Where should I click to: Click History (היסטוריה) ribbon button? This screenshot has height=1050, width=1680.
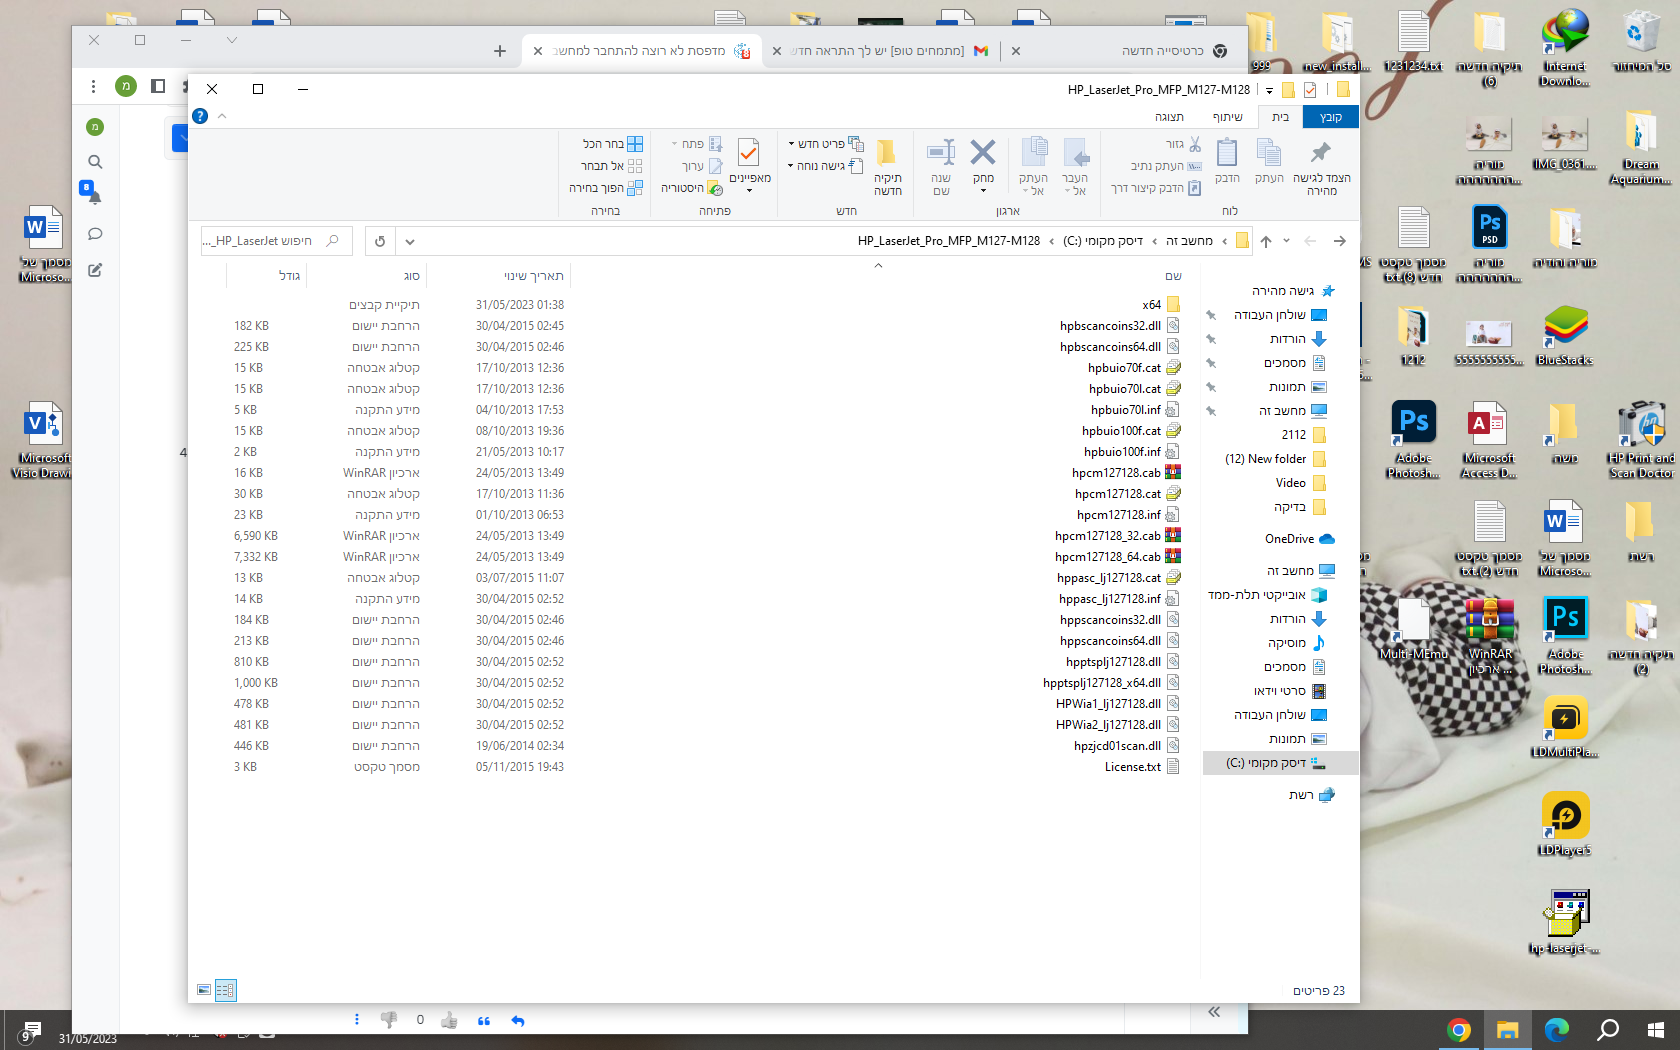tap(692, 188)
